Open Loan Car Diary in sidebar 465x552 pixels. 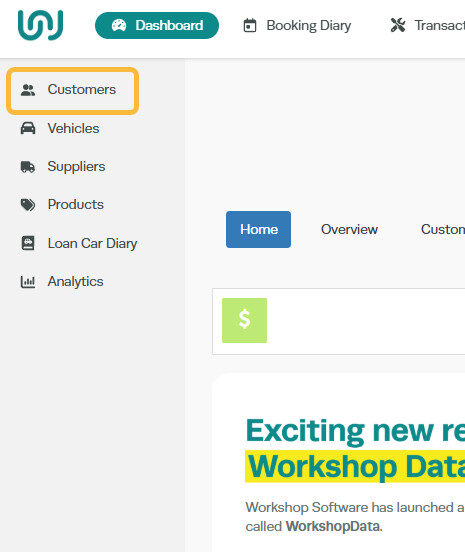93,243
